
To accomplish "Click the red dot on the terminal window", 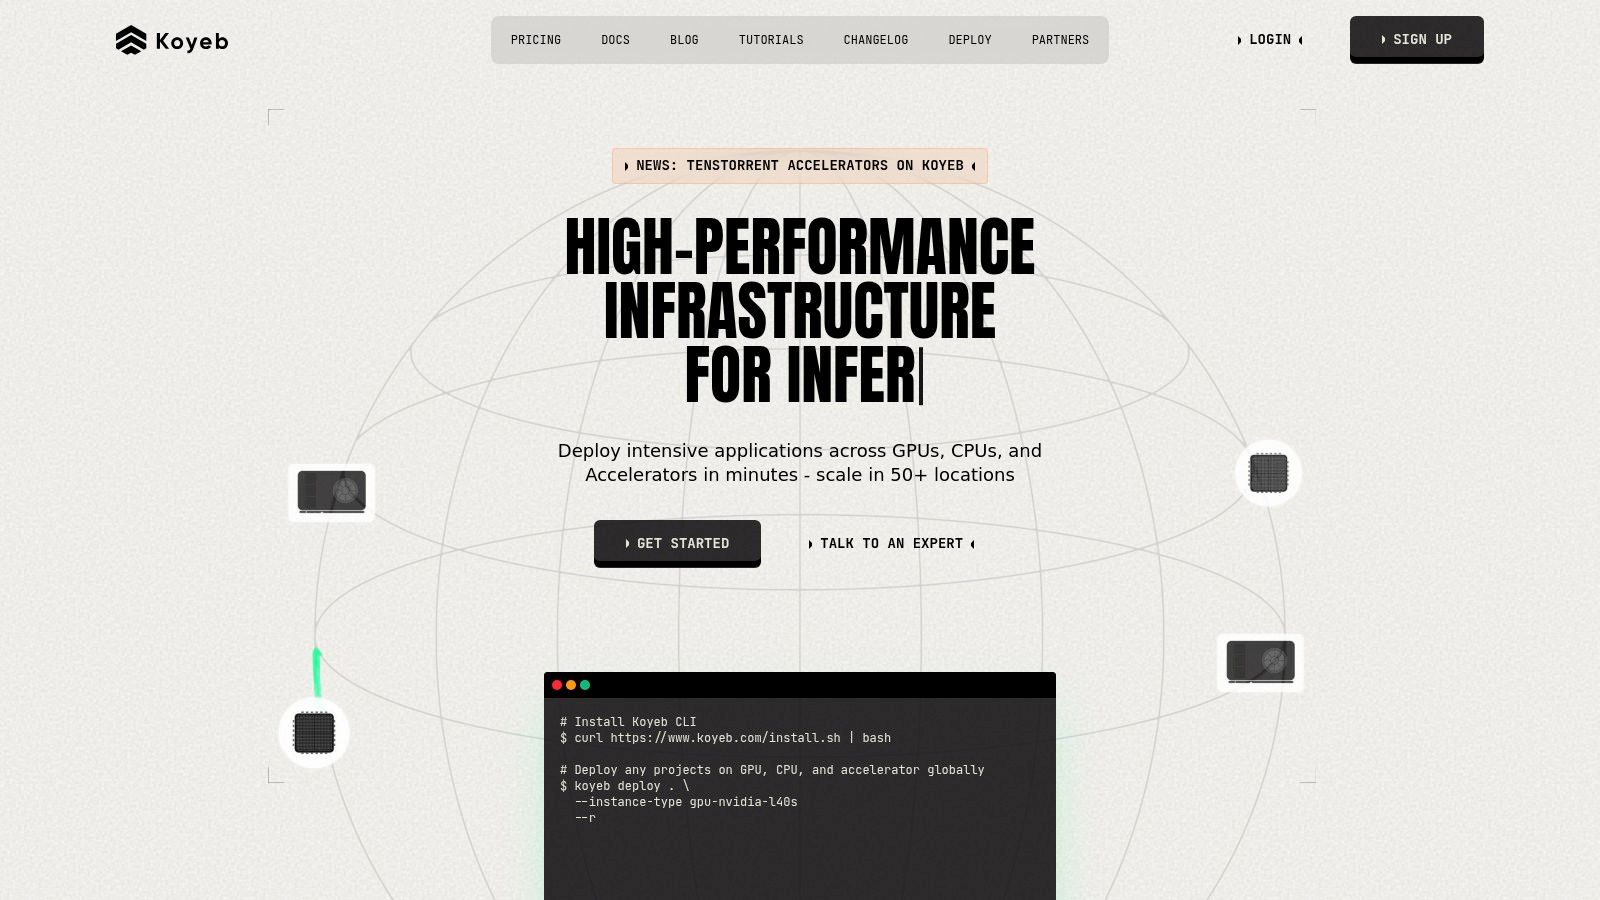I will (557, 685).
